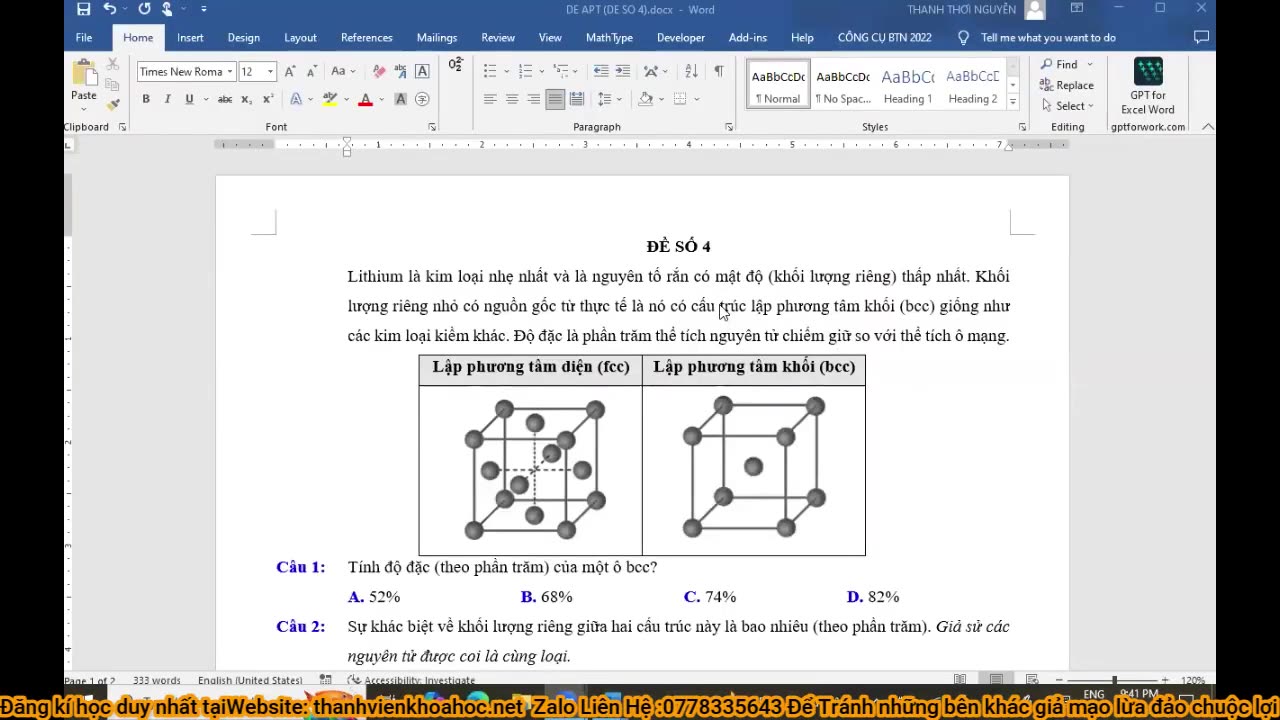Click the Replace button
The image size is (1280, 720).
pyautogui.click(x=1068, y=85)
